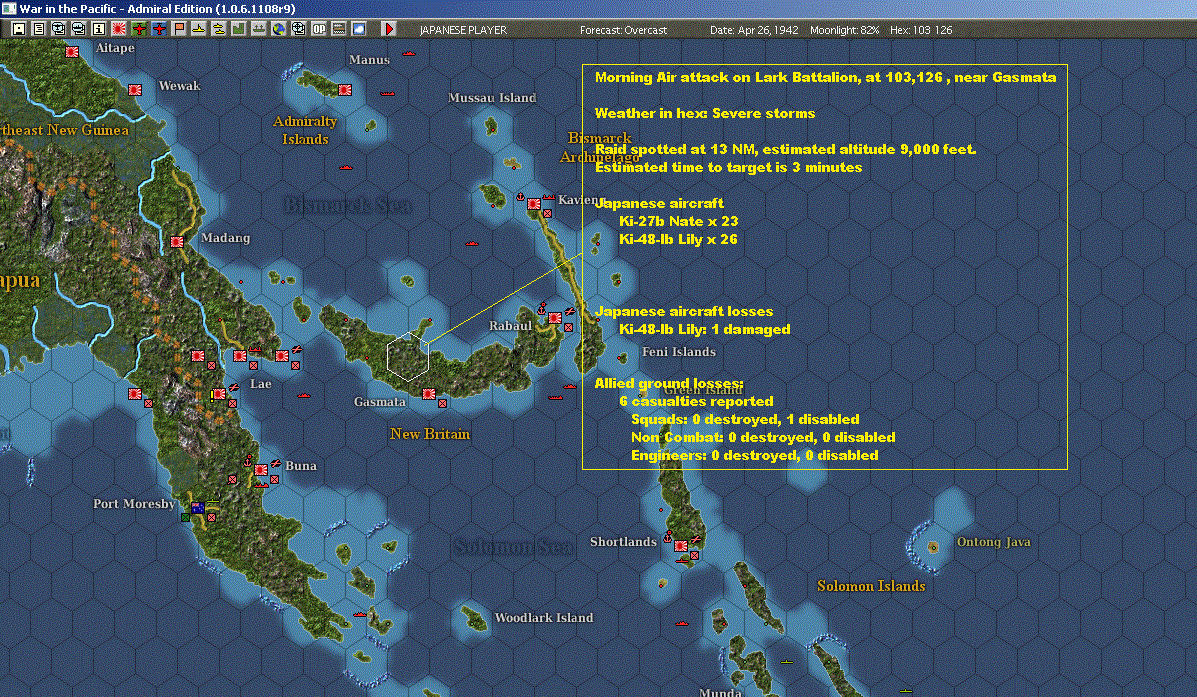1197x697 pixels.
Task: Click the ship with arrows toolbar icon
Action: tap(259, 29)
